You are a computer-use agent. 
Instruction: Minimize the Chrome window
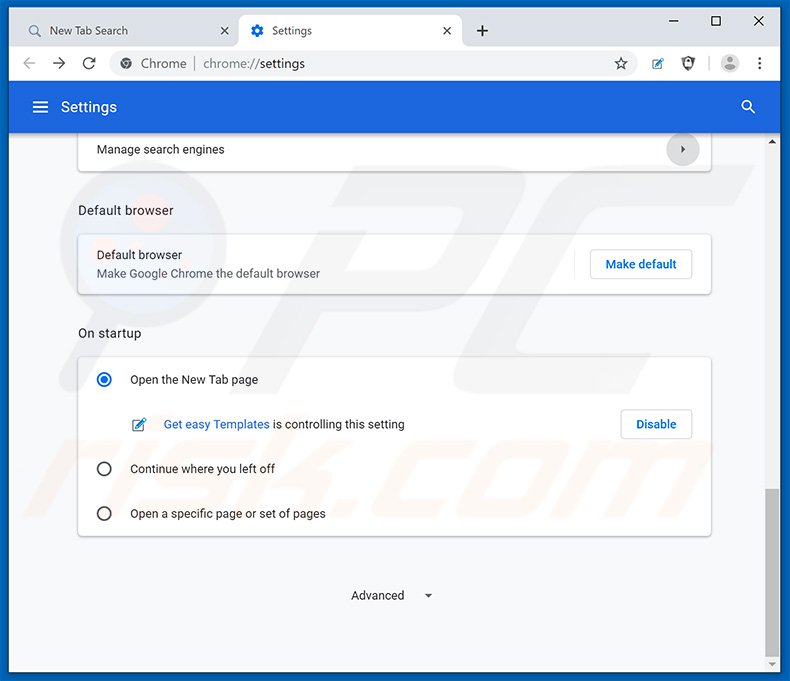[x=673, y=21]
